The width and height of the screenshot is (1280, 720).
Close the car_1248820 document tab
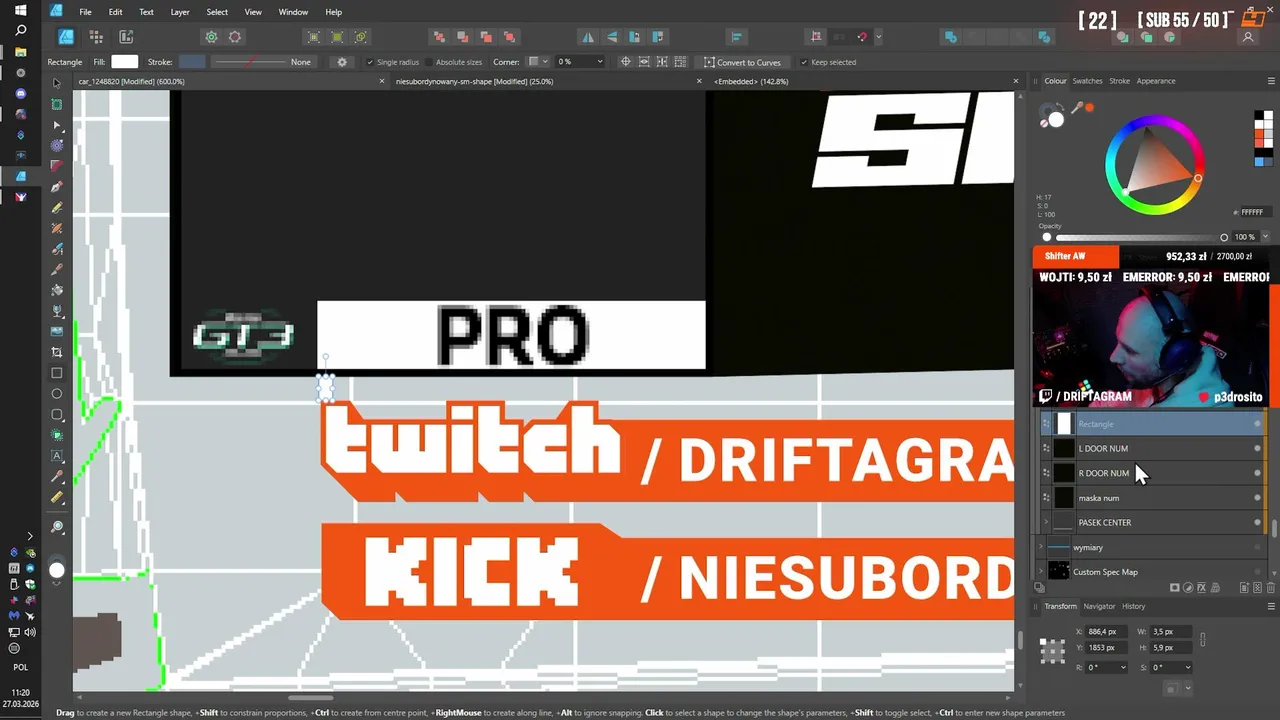point(382,81)
